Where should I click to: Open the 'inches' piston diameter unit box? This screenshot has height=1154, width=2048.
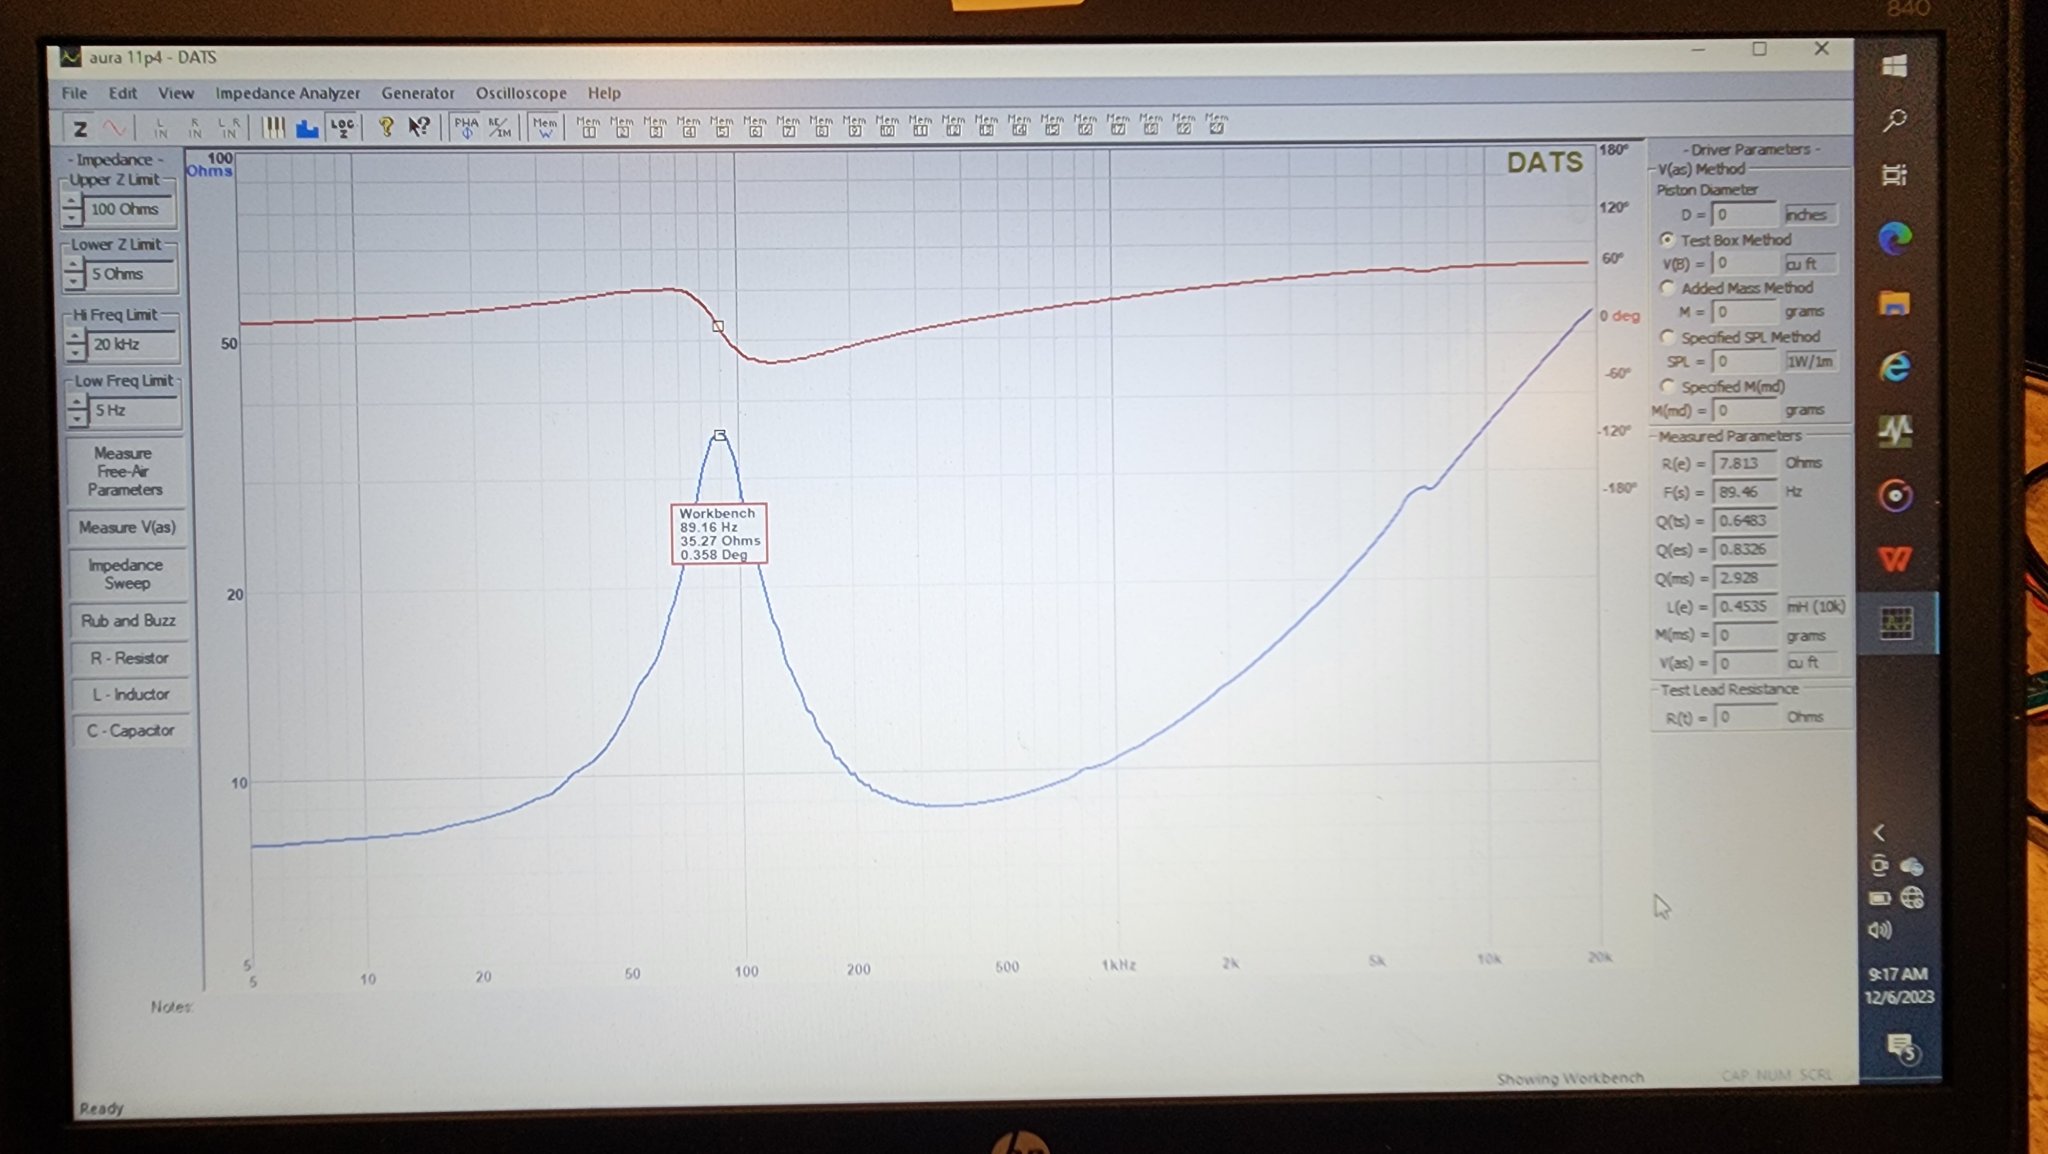pyautogui.click(x=1810, y=215)
